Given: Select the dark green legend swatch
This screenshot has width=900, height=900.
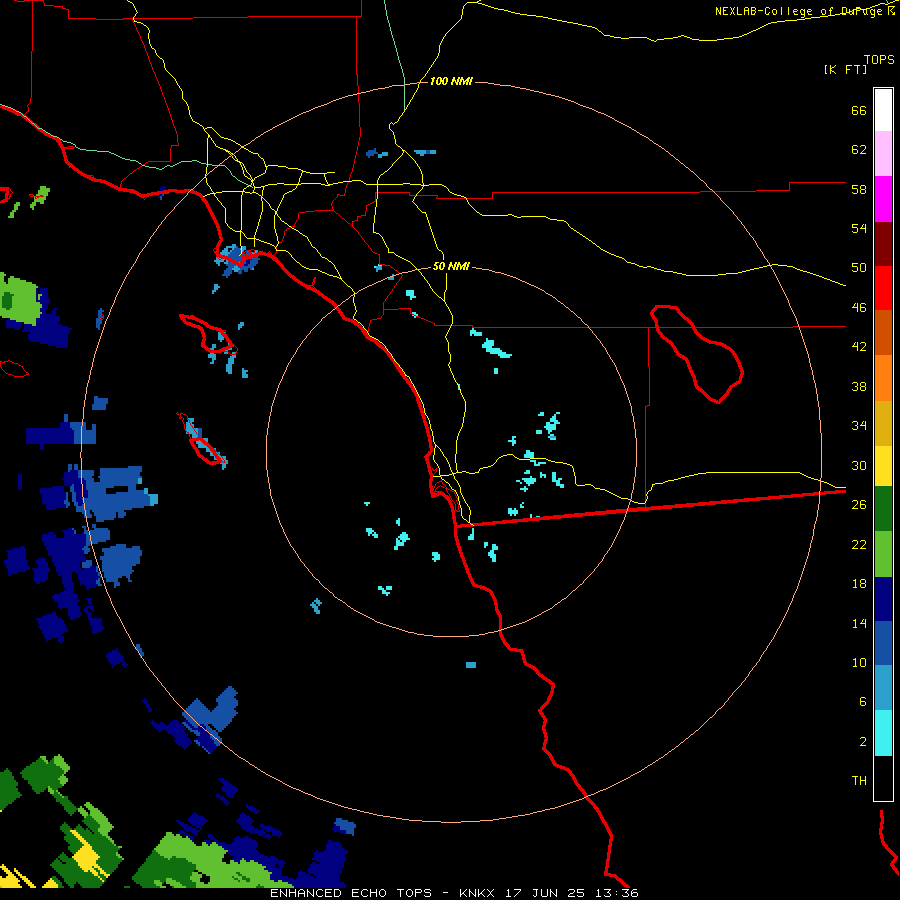Looking at the screenshot, I should pyautogui.click(x=883, y=509).
